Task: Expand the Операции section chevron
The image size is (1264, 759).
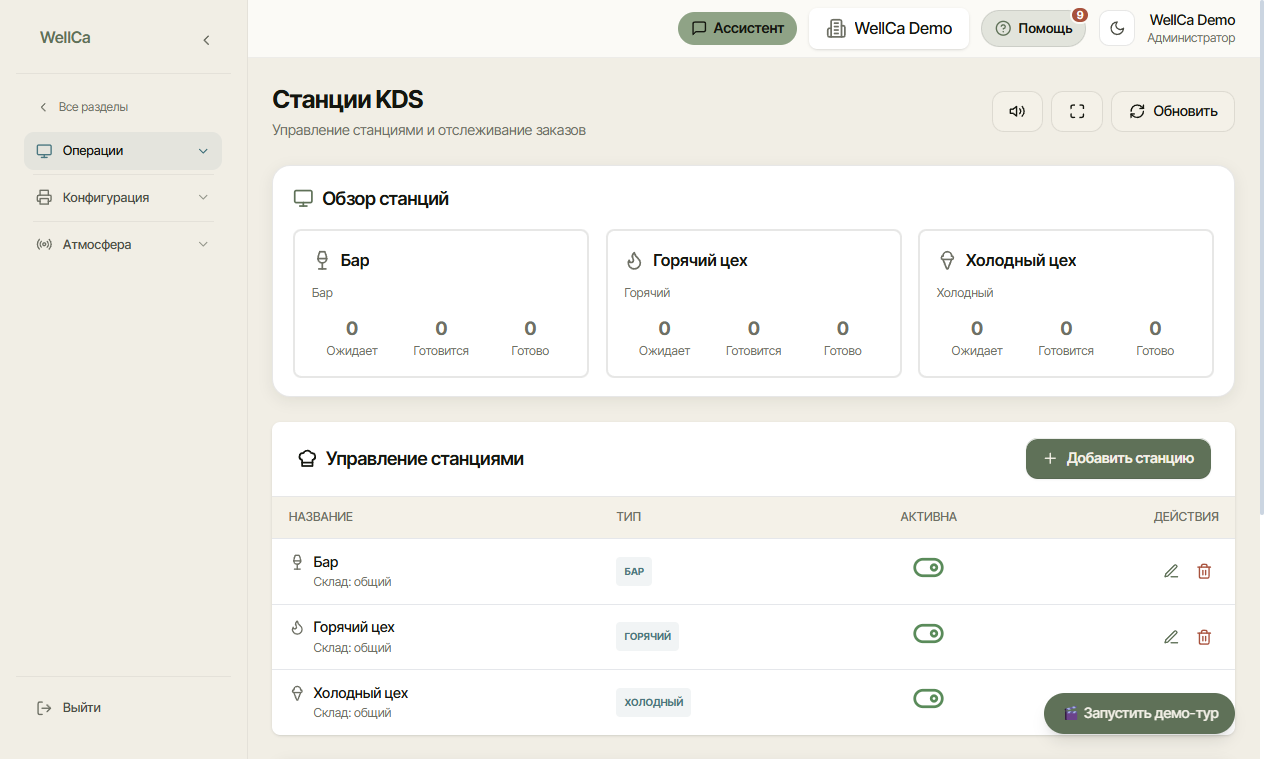Action: click(x=203, y=151)
